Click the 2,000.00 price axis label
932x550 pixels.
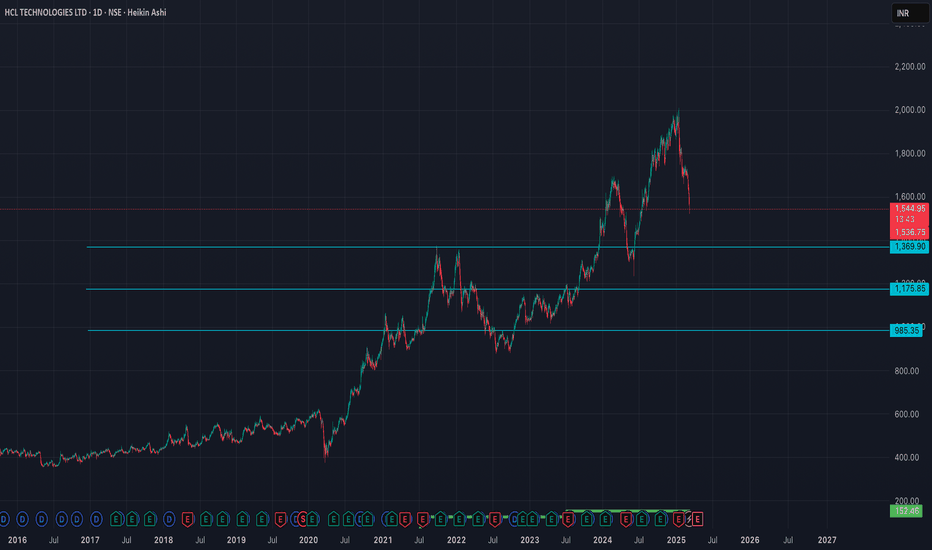[909, 110]
